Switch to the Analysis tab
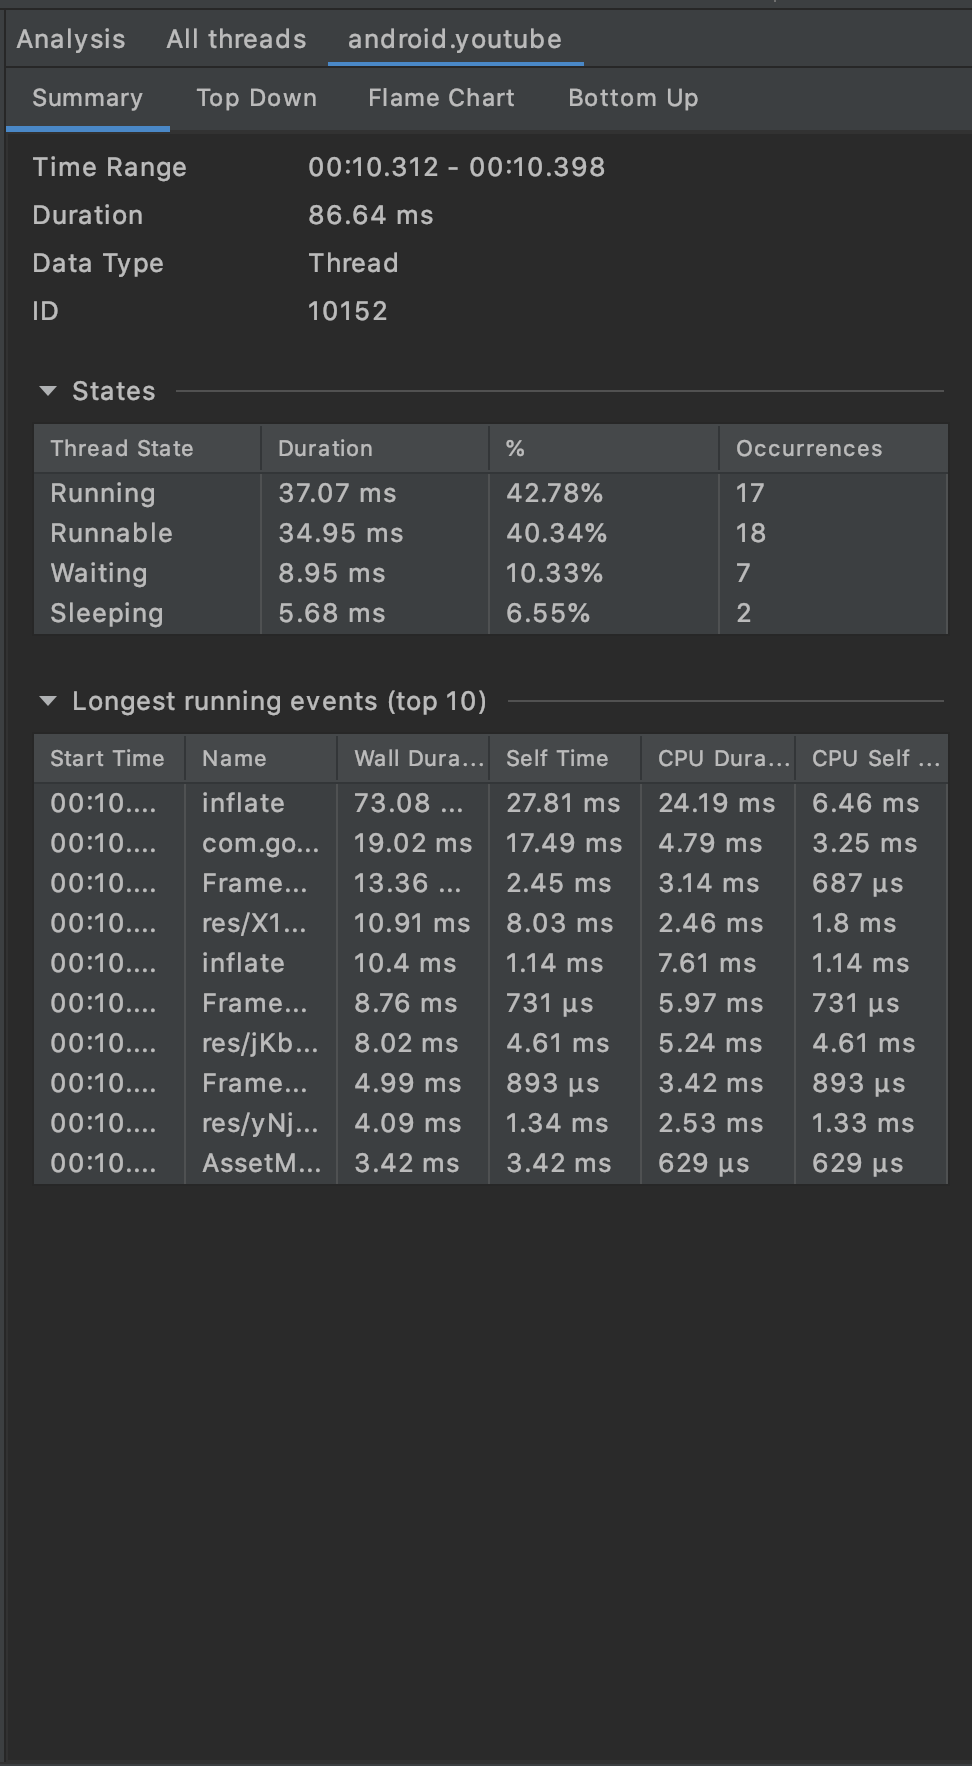 (71, 39)
